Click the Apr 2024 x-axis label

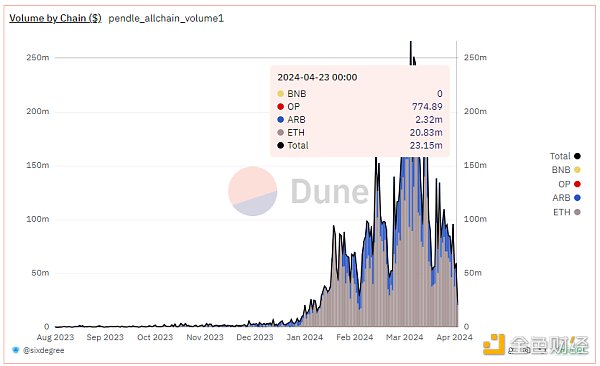[454, 337]
